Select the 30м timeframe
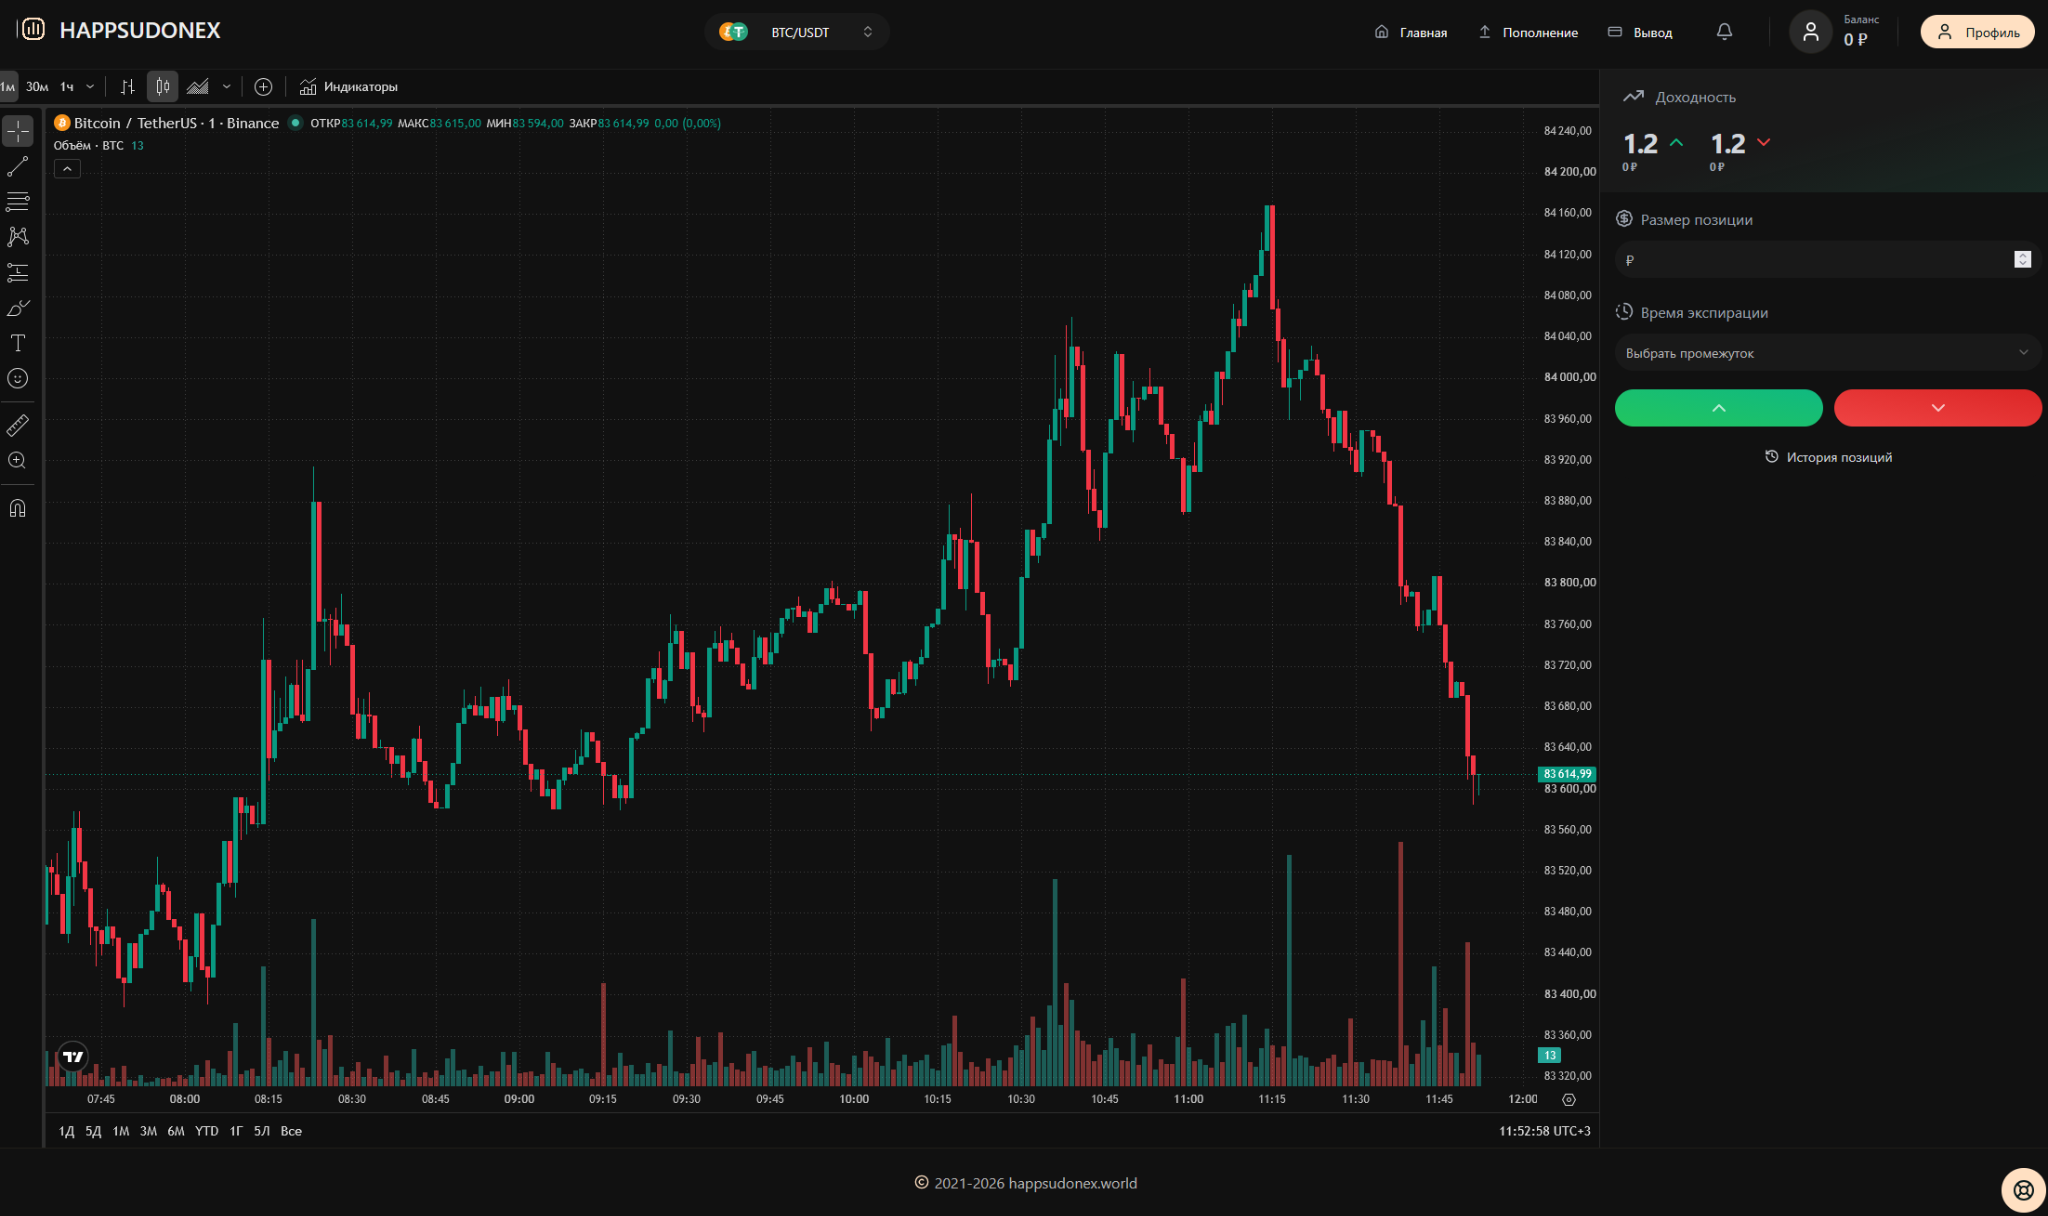Image resolution: width=2048 pixels, height=1216 pixels. pos(37,87)
